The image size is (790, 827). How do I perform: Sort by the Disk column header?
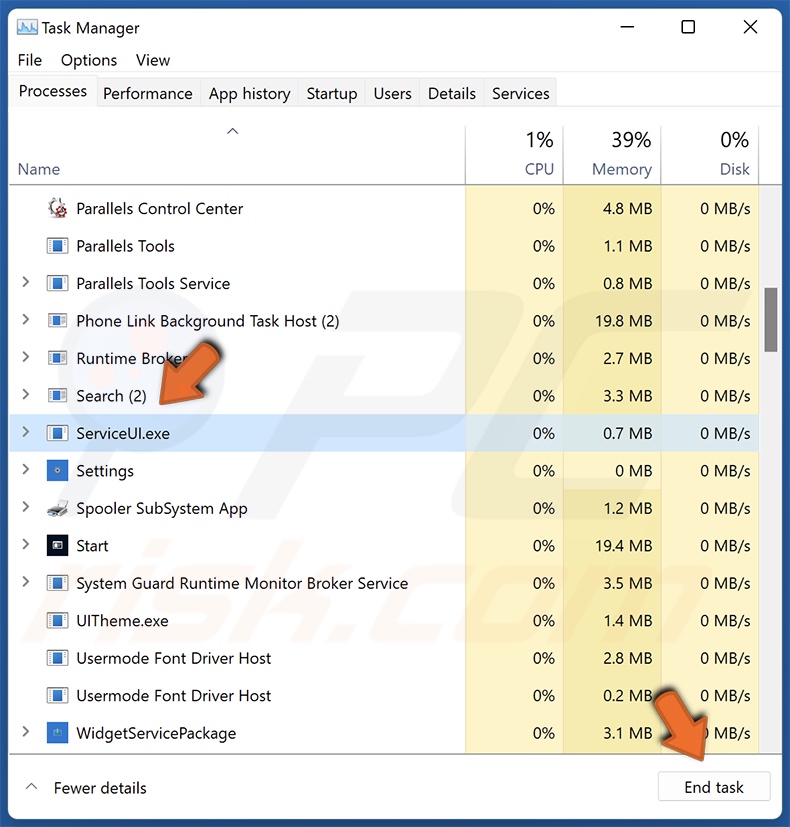point(710,155)
